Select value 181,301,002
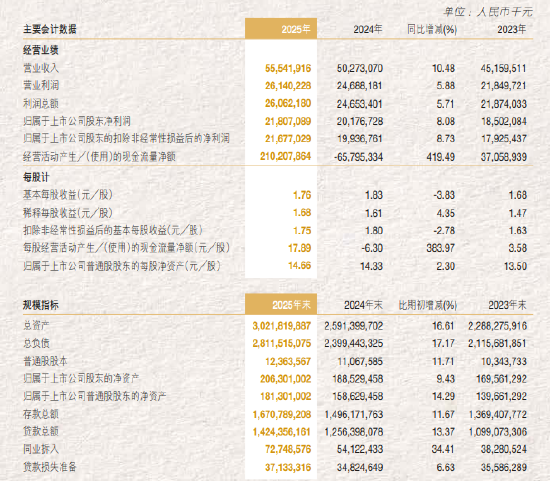This screenshot has width=550, height=481. point(286,396)
